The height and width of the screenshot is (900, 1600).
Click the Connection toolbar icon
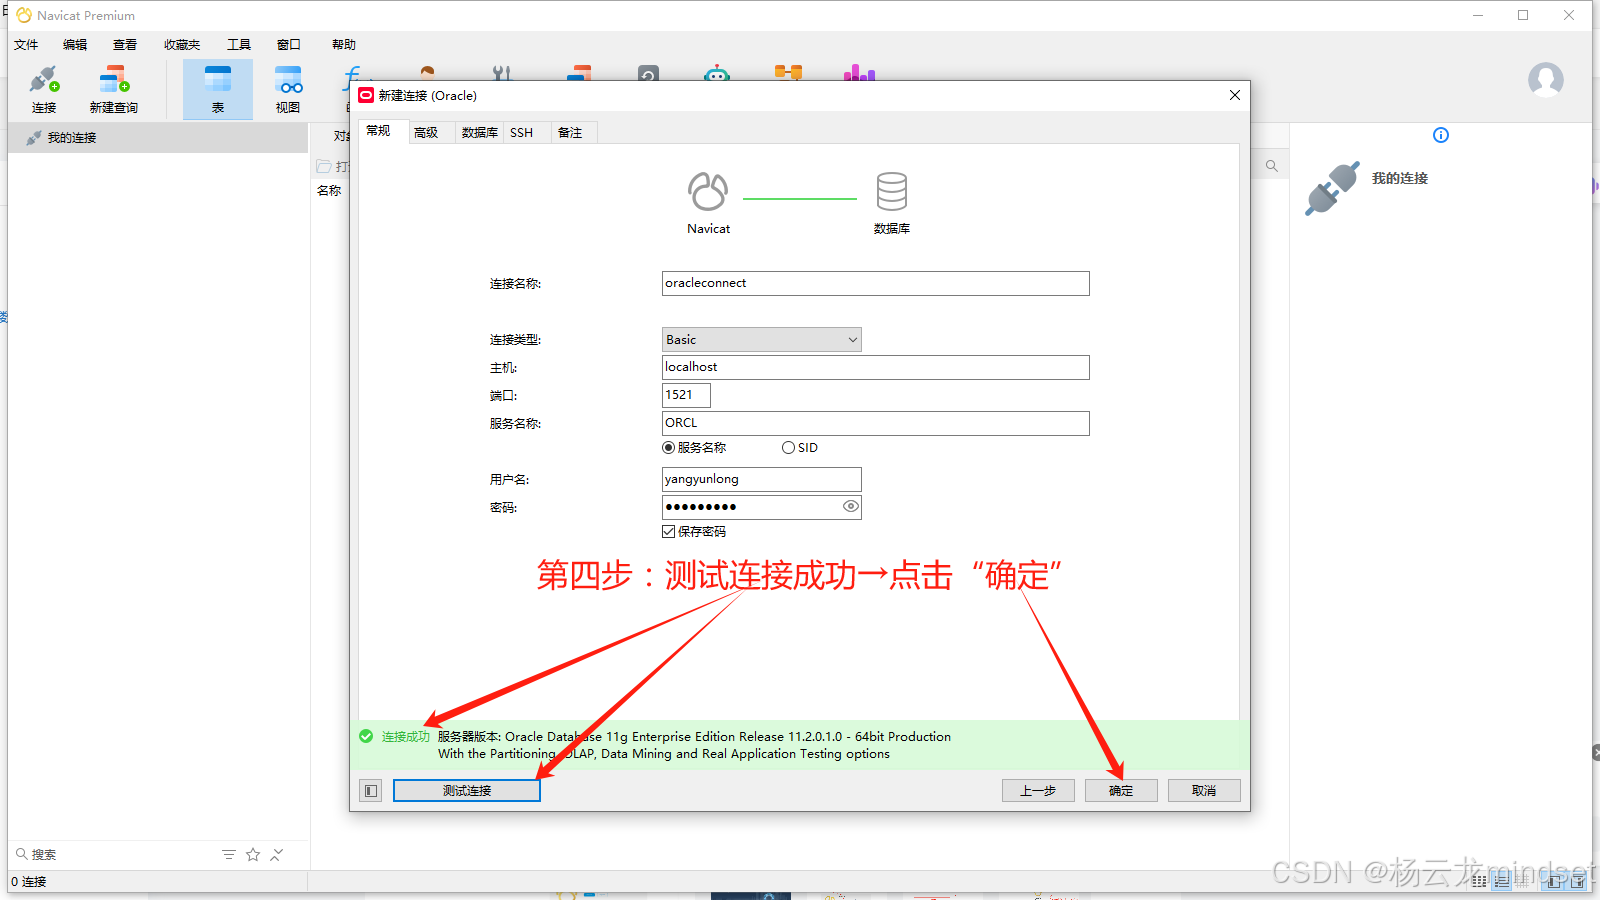[x=44, y=89]
